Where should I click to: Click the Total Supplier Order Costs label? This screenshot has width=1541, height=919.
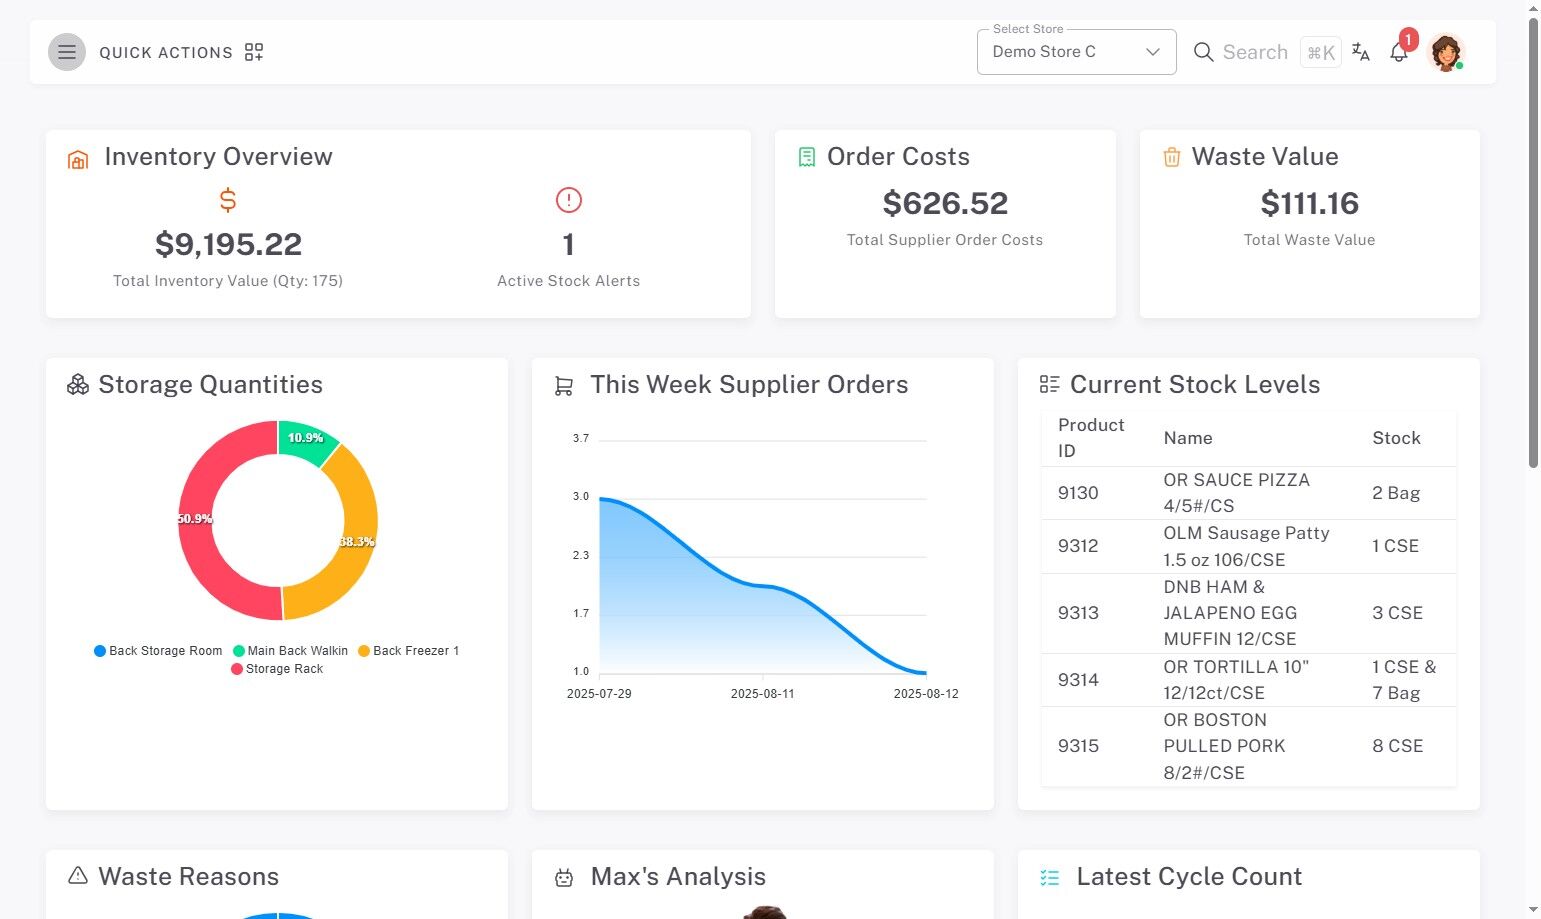pyautogui.click(x=945, y=240)
